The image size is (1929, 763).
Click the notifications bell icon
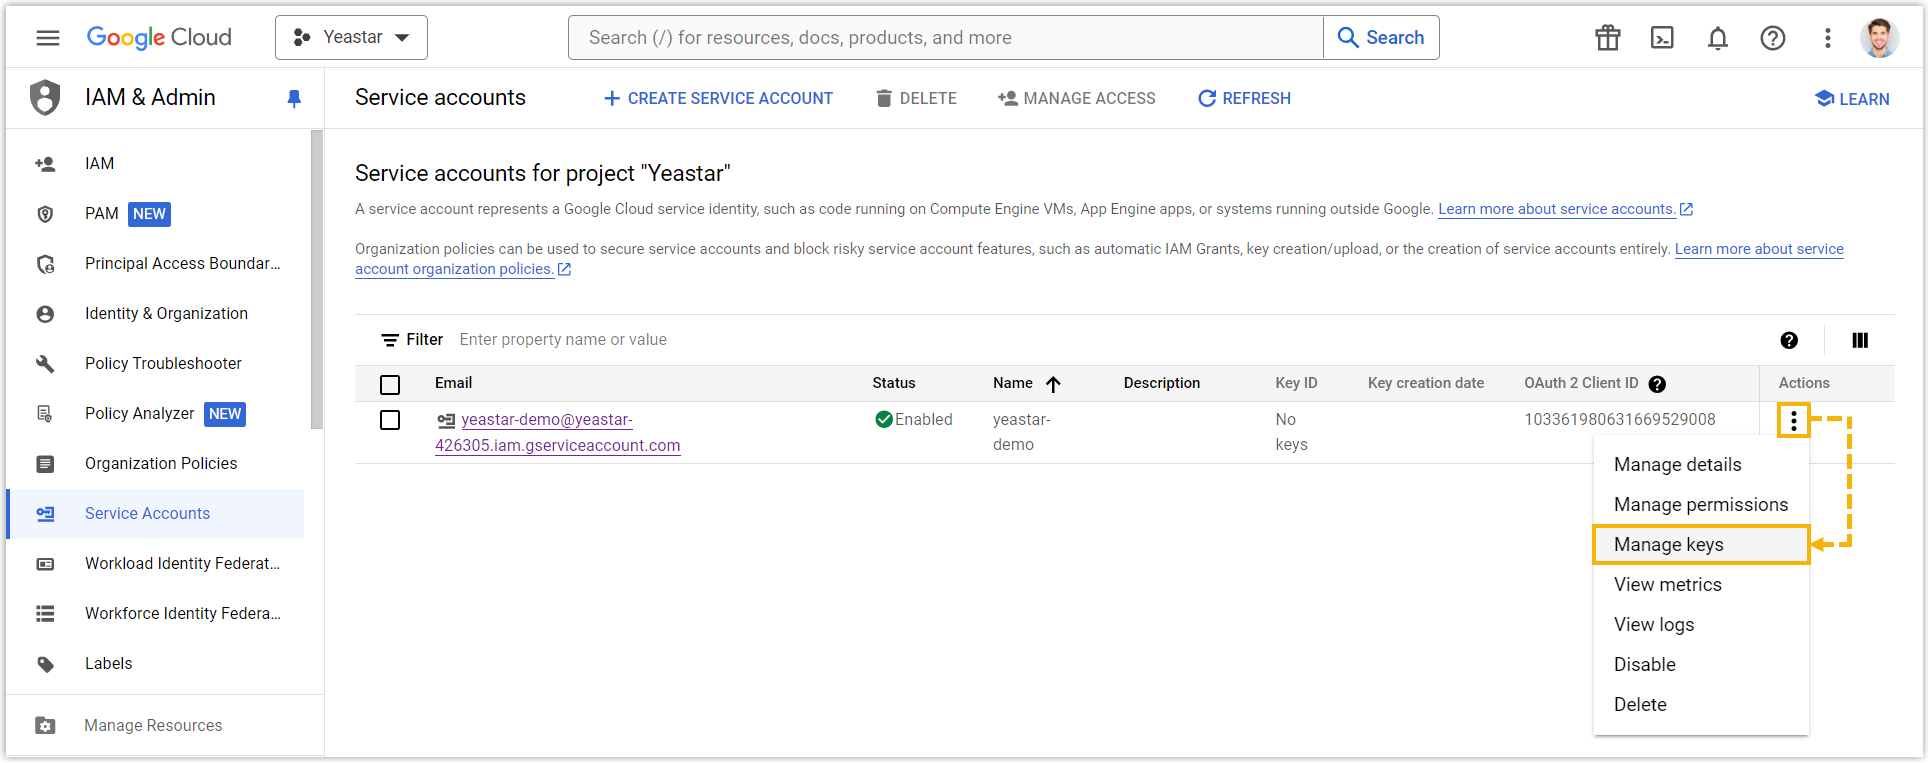(1717, 38)
